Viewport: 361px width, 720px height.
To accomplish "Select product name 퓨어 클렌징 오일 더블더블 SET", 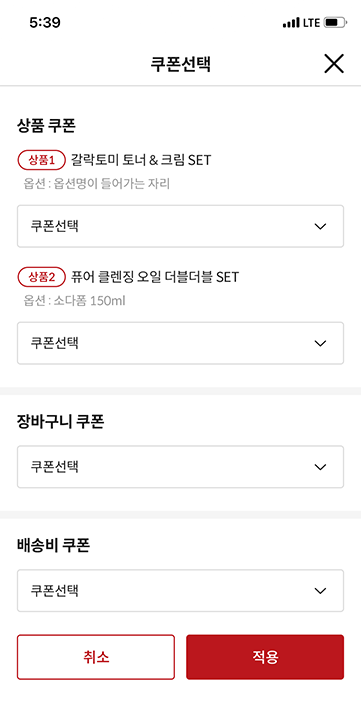I will [155, 277].
